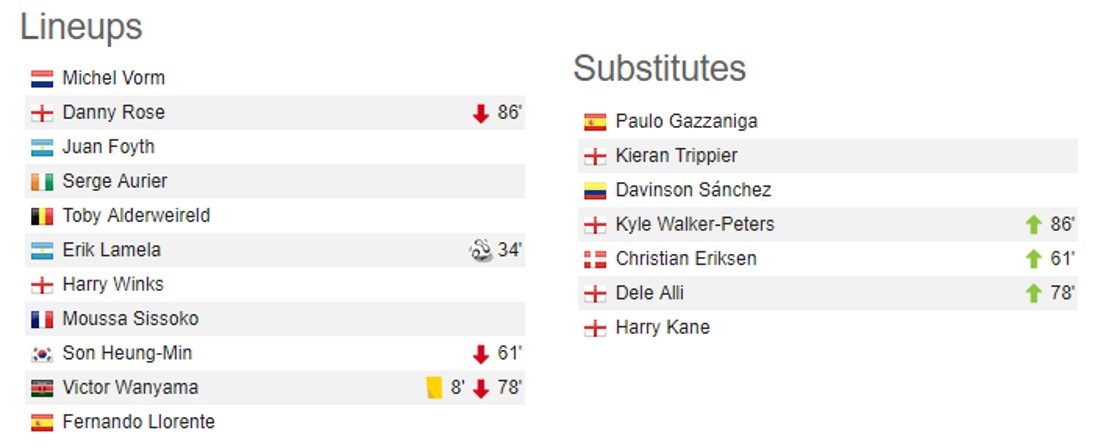Open Paulo Gazzaniga's substitute entry

[686, 121]
